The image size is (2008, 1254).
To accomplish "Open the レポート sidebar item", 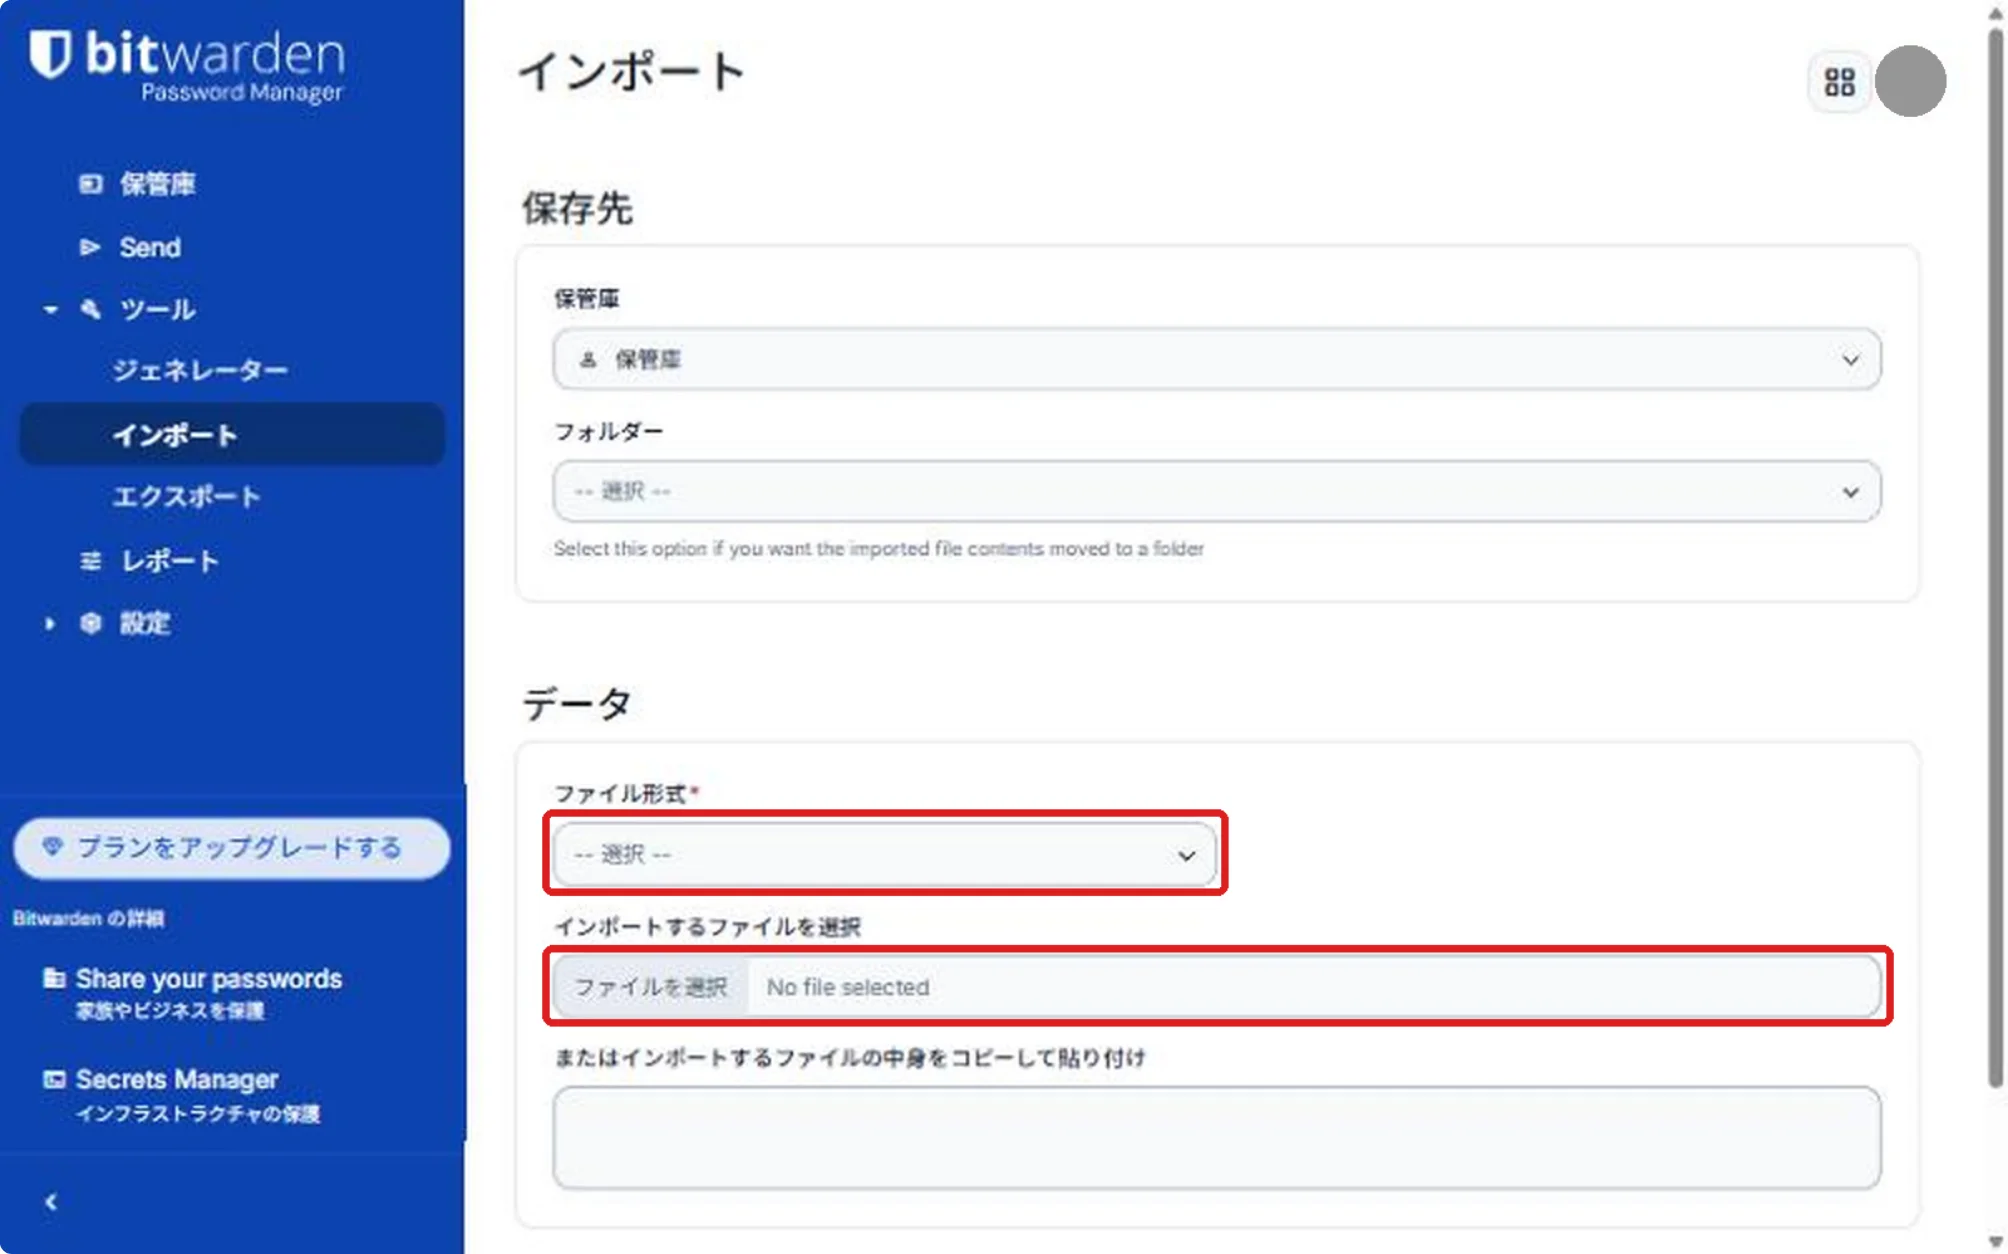I will point(170,561).
